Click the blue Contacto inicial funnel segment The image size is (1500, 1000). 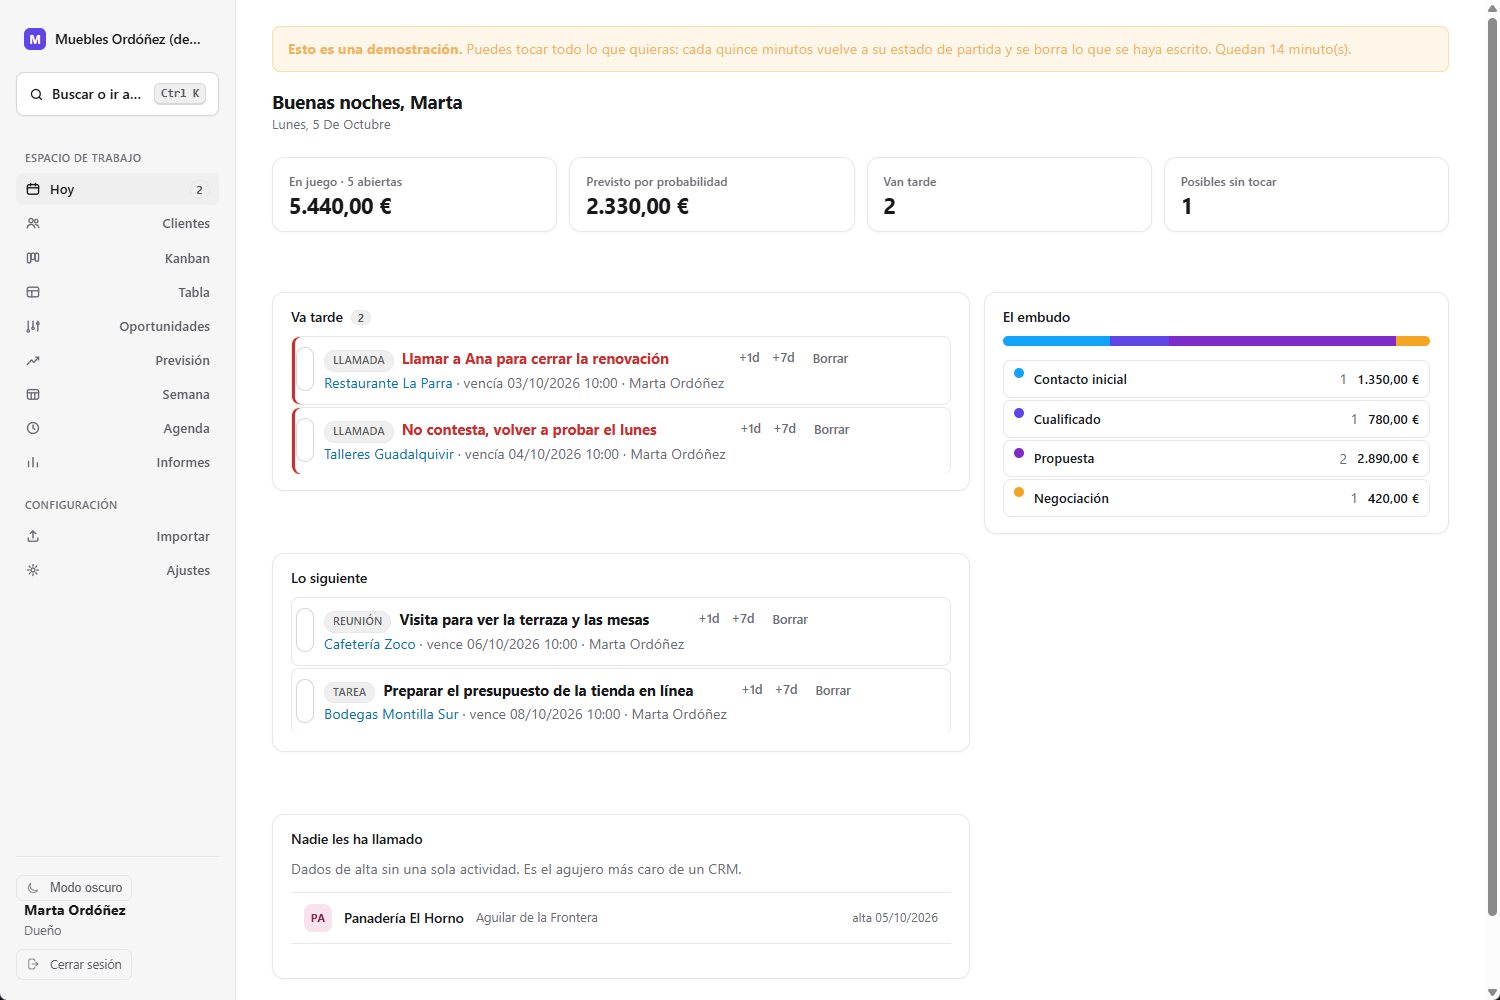coord(1056,341)
